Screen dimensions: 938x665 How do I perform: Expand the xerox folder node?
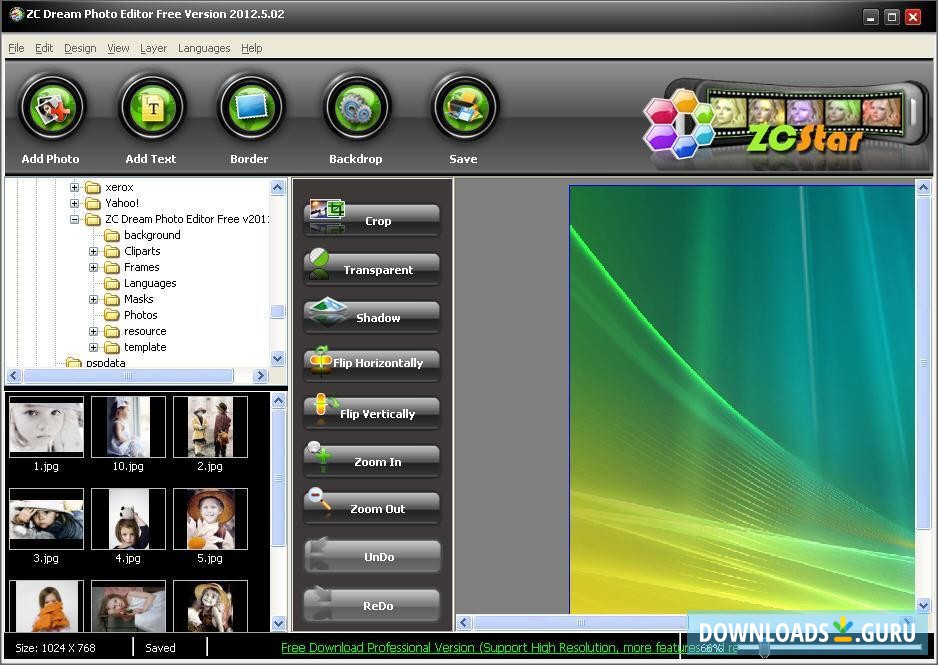[x=75, y=187]
